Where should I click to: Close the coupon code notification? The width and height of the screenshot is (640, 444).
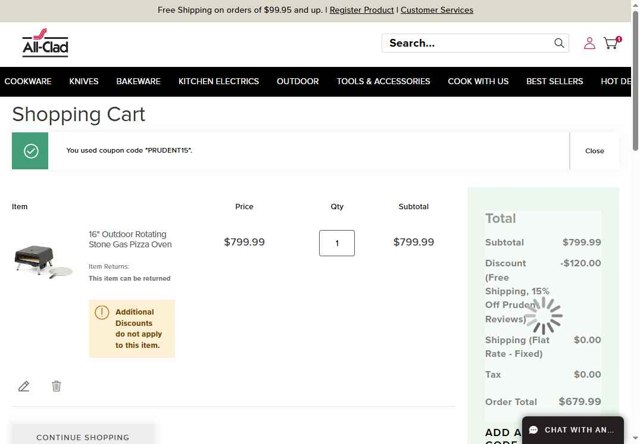[594, 151]
